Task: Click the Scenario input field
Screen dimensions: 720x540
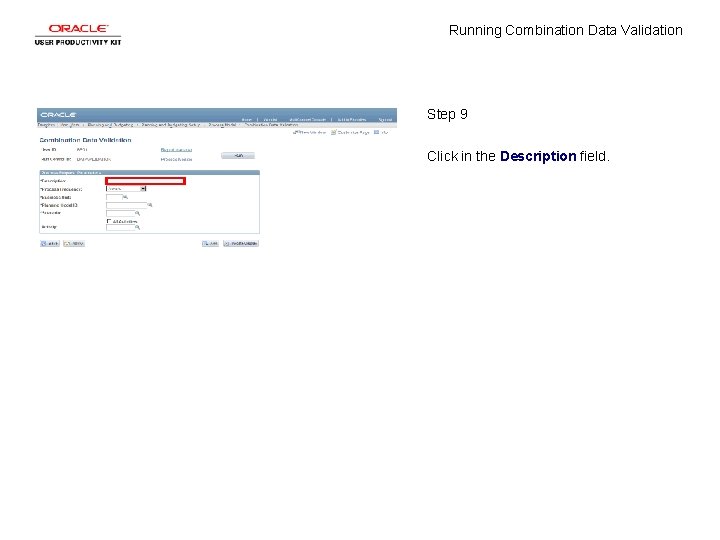Action: pyautogui.click(x=120, y=214)
